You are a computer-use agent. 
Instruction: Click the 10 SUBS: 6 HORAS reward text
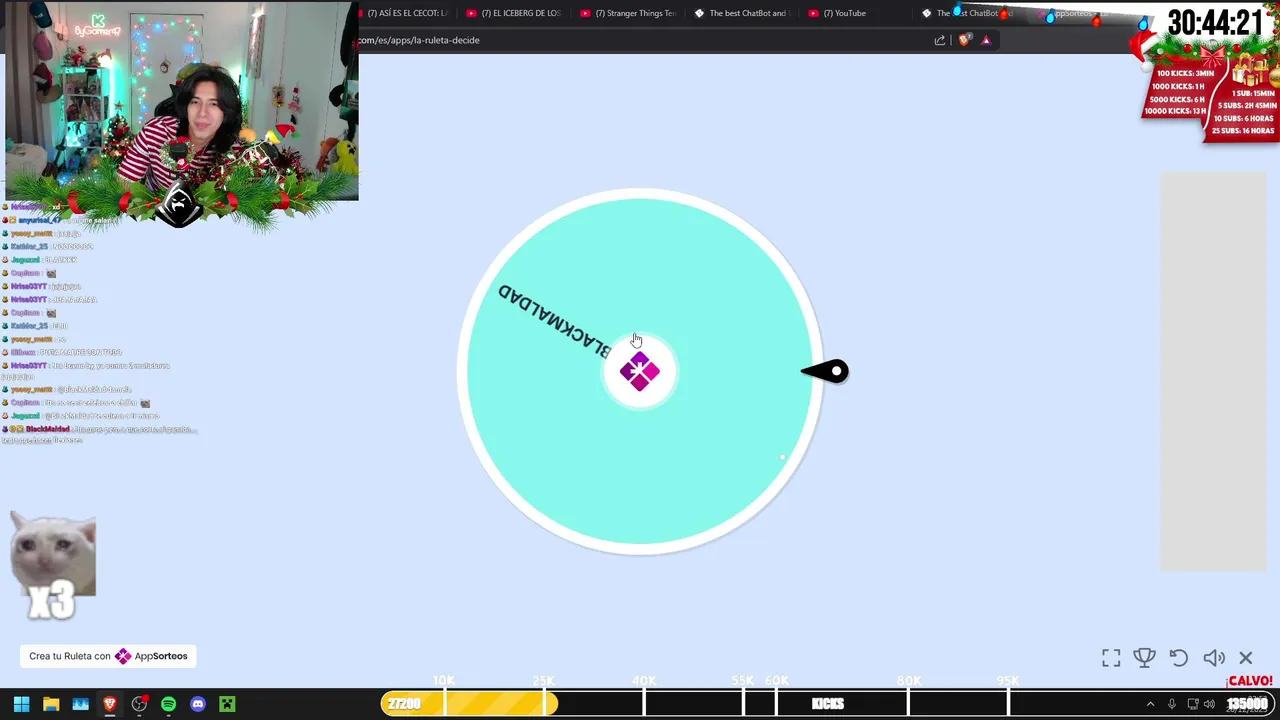tap(1244, 119)
